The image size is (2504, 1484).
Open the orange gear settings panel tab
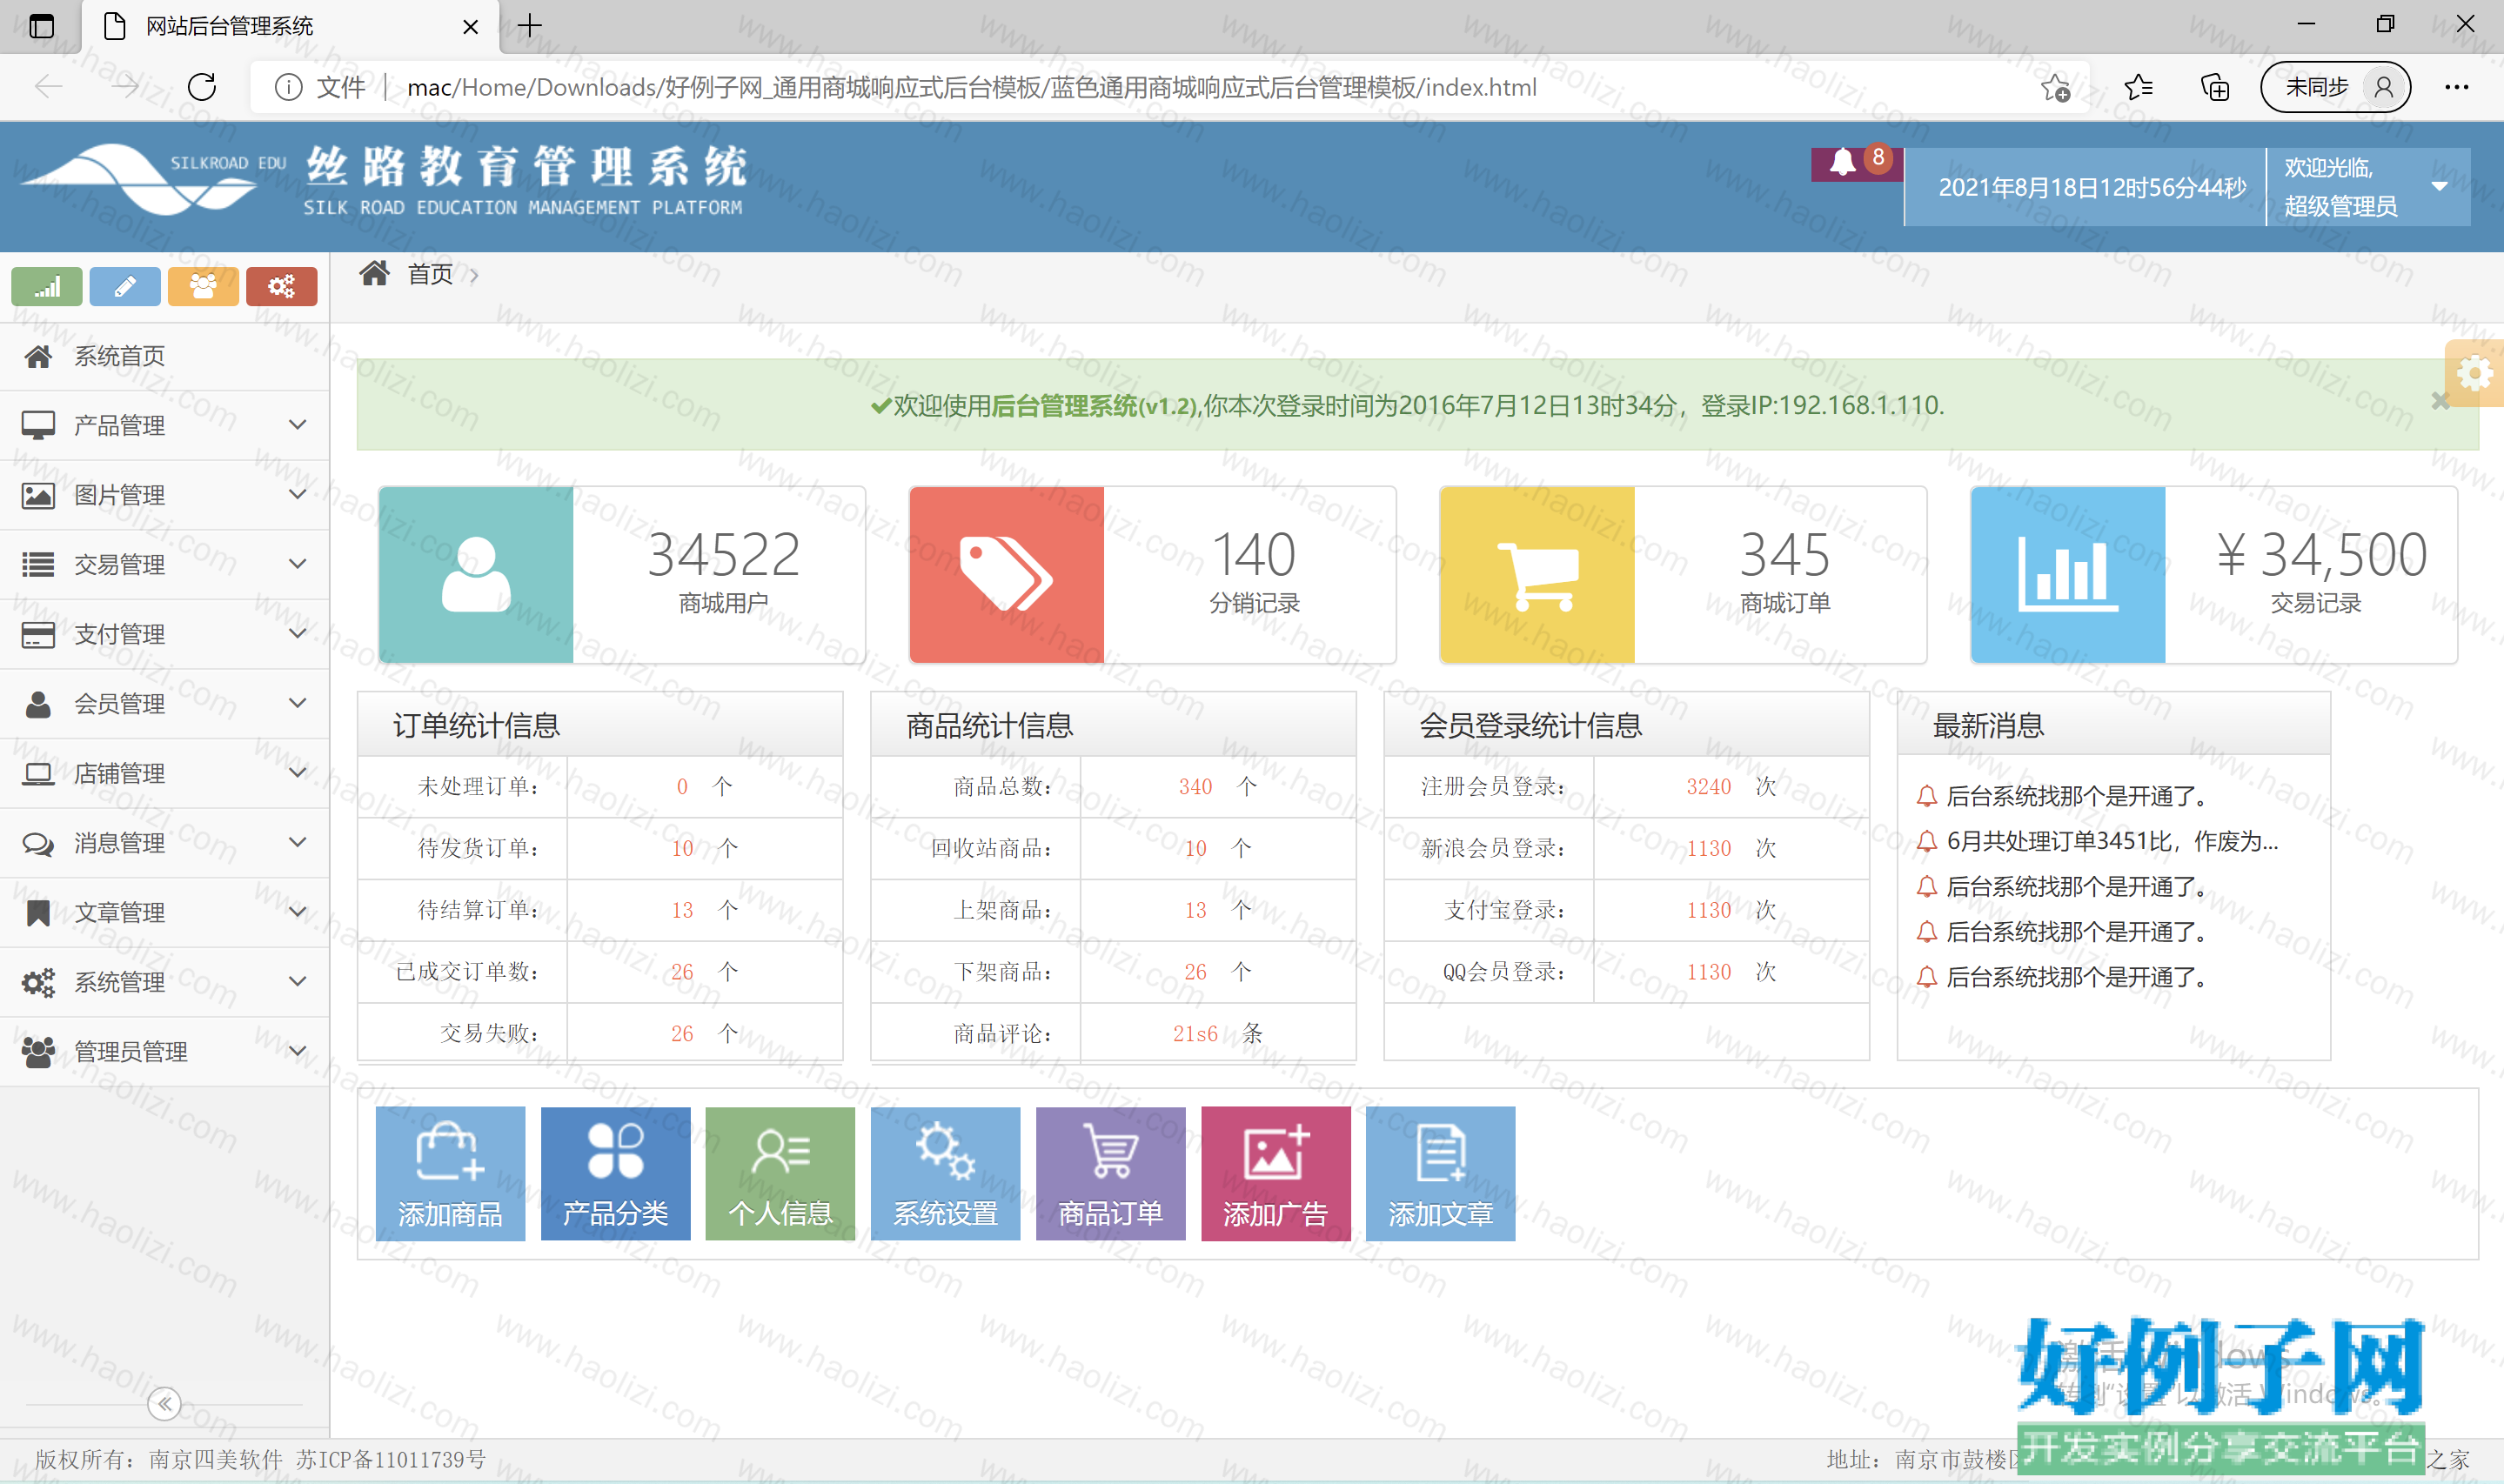[x=2474, y=374]
